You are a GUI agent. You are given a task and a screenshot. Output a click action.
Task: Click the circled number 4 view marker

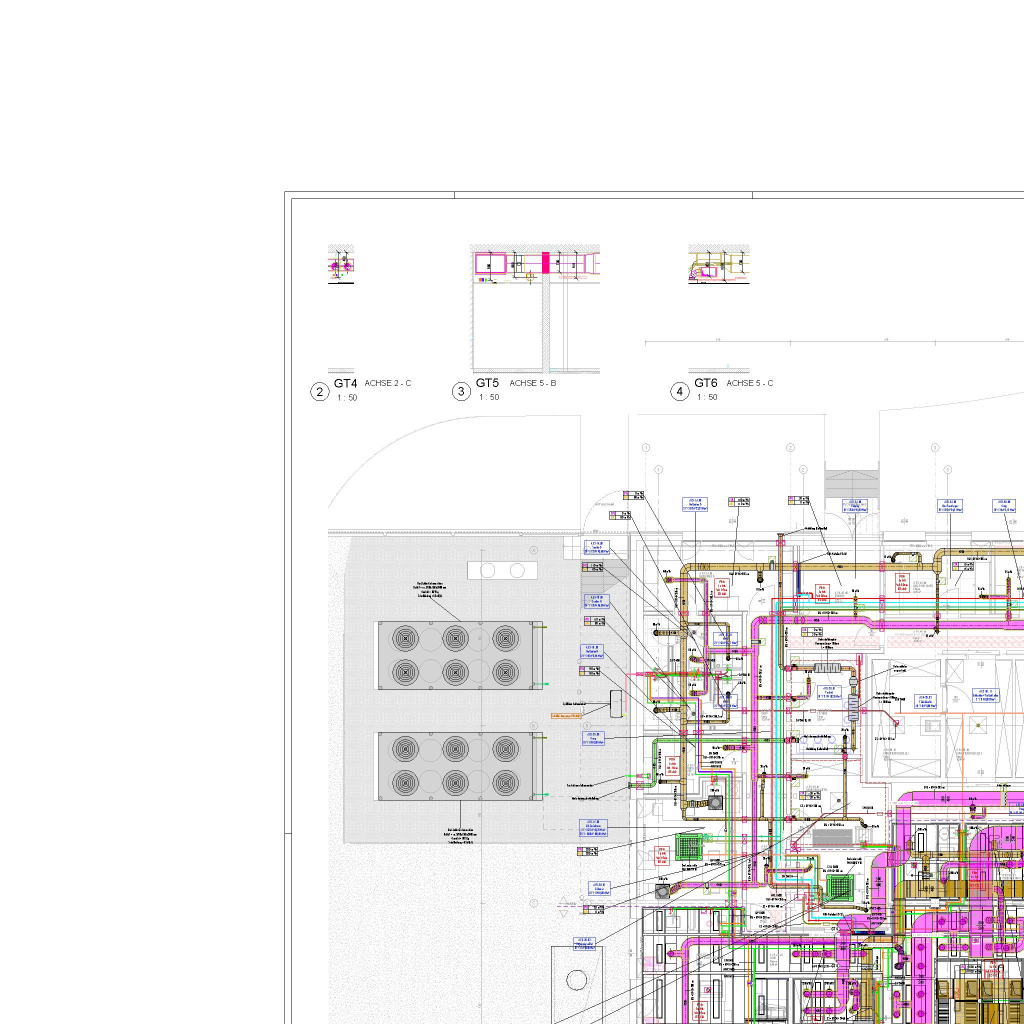coord(680,392)
